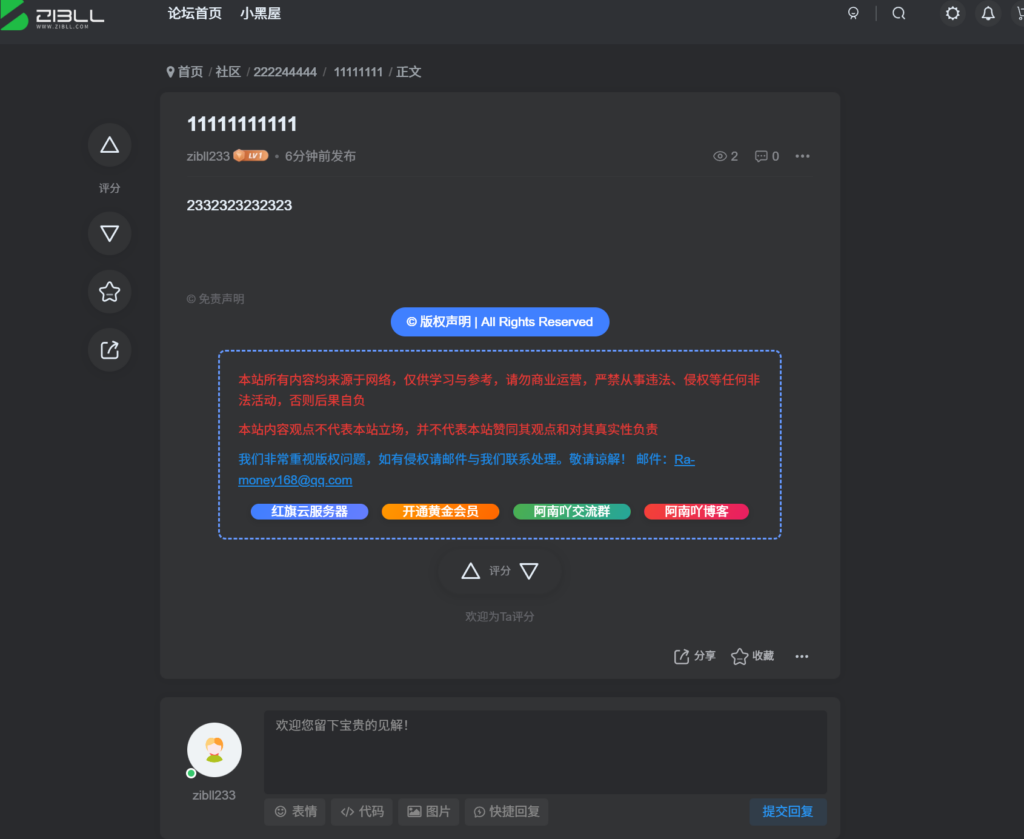Open the 小黑屋 menu item
Viewport: 1024px width, 839px height.
pyautogui.click(x=261, y=14)
